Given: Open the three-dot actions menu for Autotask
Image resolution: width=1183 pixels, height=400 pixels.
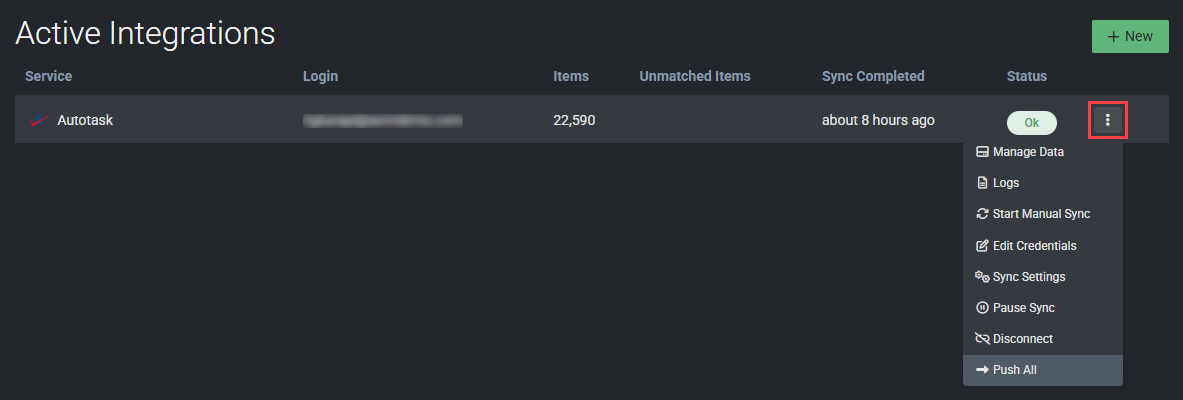Looking at the screenshot, I should tap(1107, 121).
